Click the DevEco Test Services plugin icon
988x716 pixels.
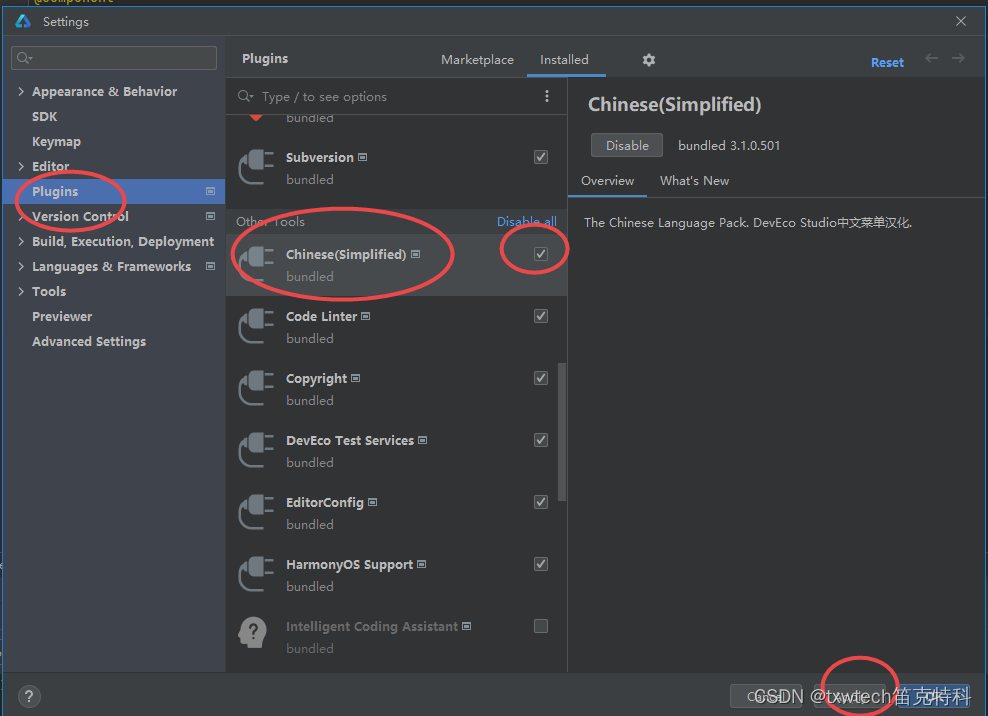[256, 450]
